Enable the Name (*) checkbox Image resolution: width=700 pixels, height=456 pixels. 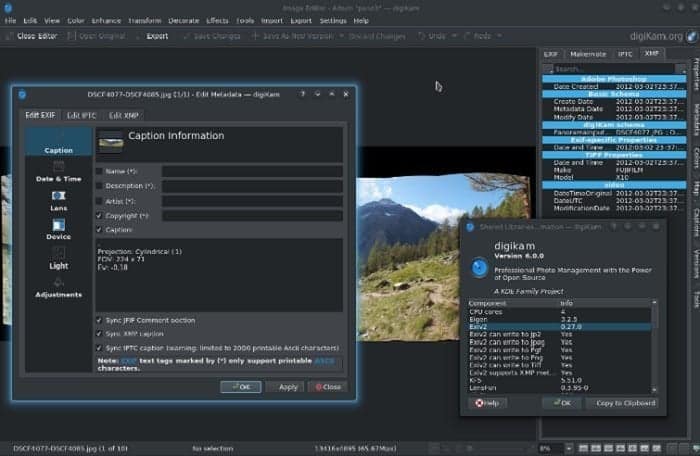[x=99, y=172]
